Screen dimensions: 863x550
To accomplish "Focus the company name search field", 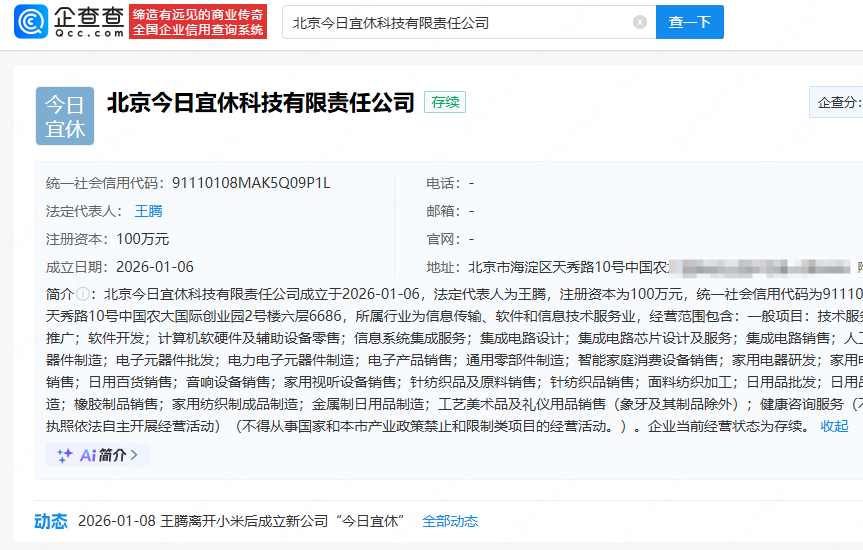I will click(460, 22).
